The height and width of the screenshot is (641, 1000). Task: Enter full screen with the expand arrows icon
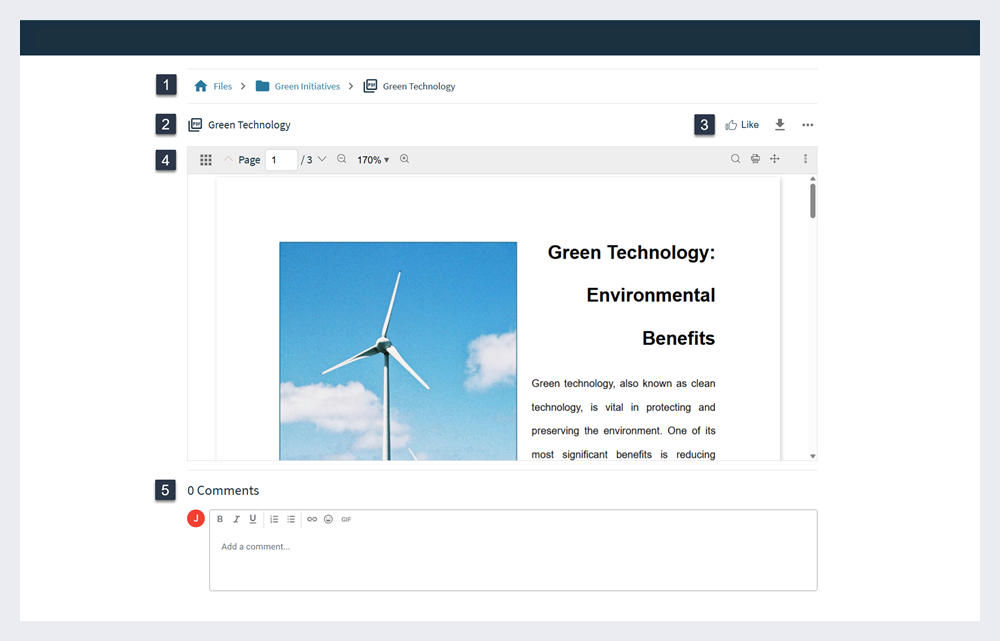775,159
